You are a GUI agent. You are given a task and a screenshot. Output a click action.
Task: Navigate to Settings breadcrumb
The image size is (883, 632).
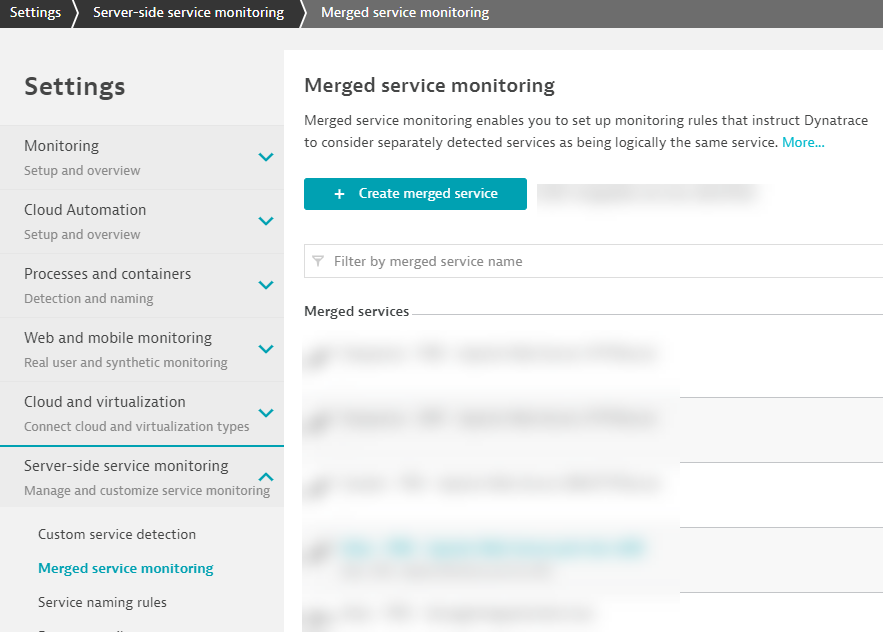pyautogui.click(x=35, y=13)
